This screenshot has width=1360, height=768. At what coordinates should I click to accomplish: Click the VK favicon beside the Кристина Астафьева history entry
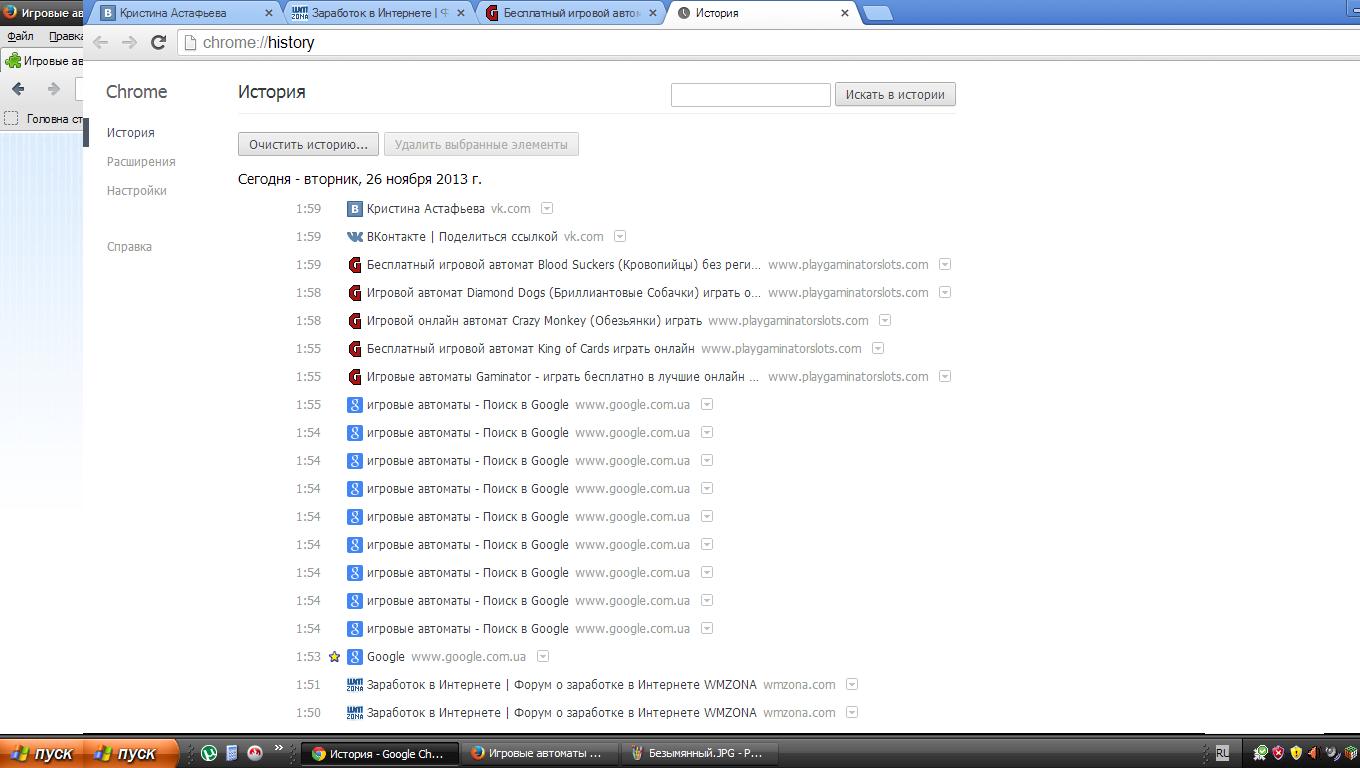pyautogui.click(x=354, y=209)
